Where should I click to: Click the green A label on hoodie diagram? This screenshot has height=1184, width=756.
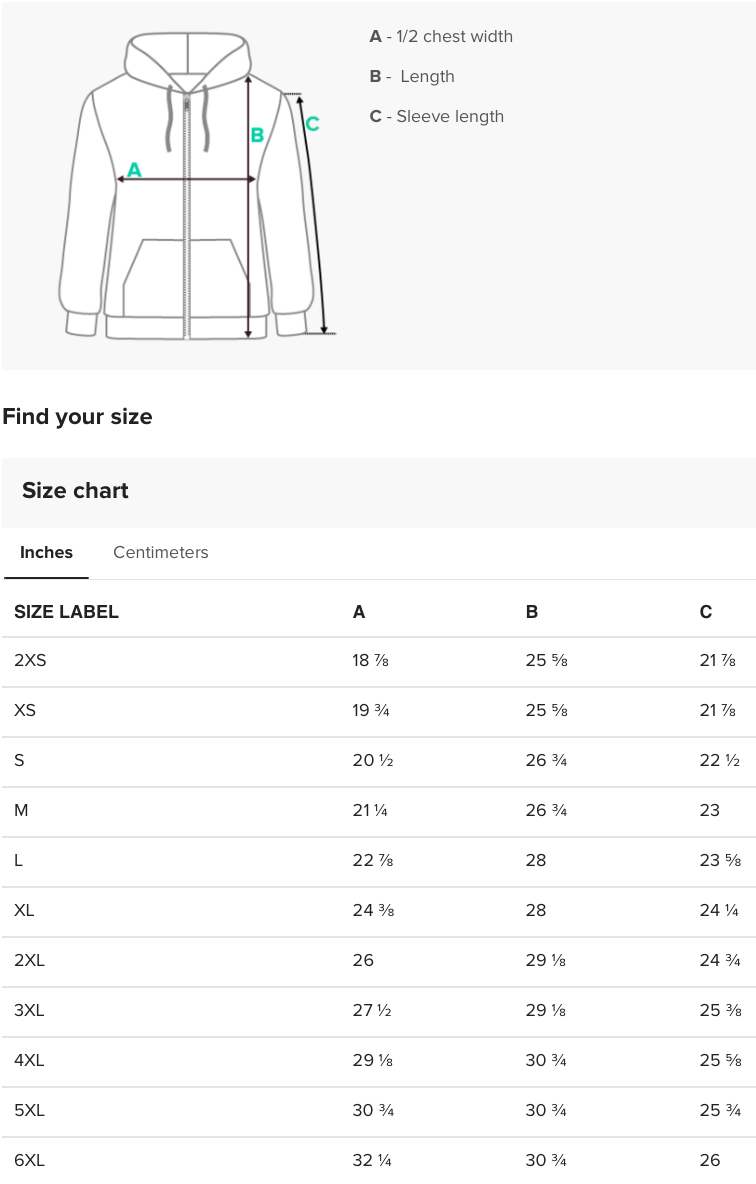134,170
